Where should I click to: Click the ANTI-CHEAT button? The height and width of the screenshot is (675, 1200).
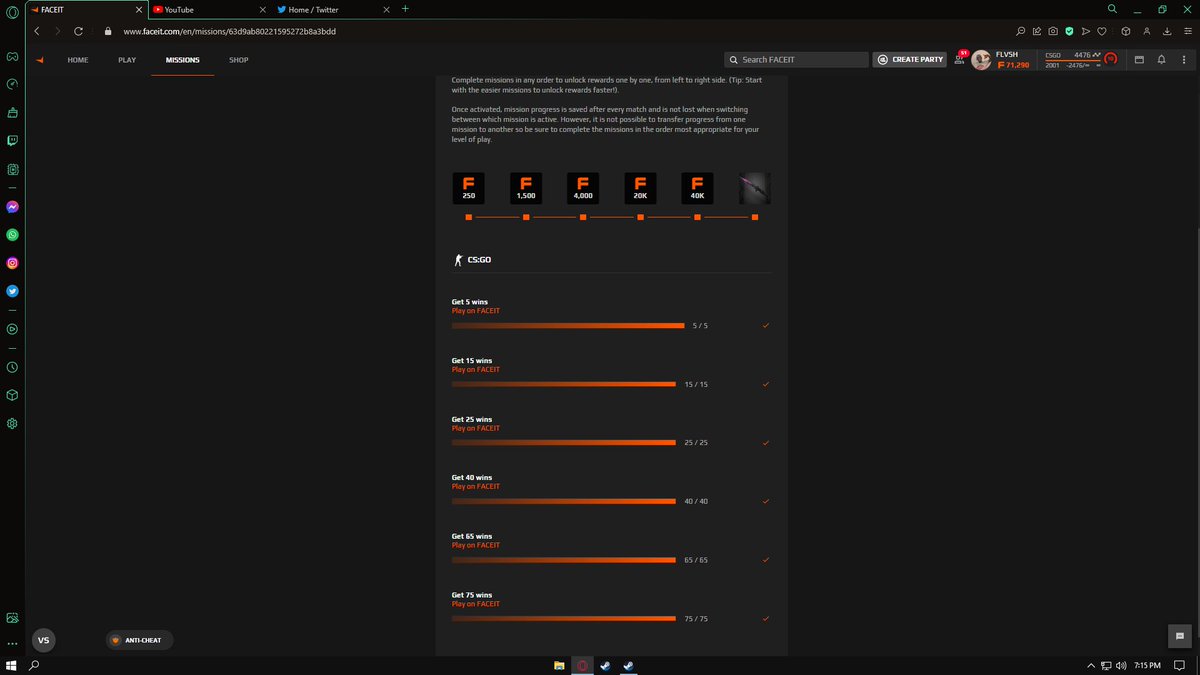[x=139, y=640]
